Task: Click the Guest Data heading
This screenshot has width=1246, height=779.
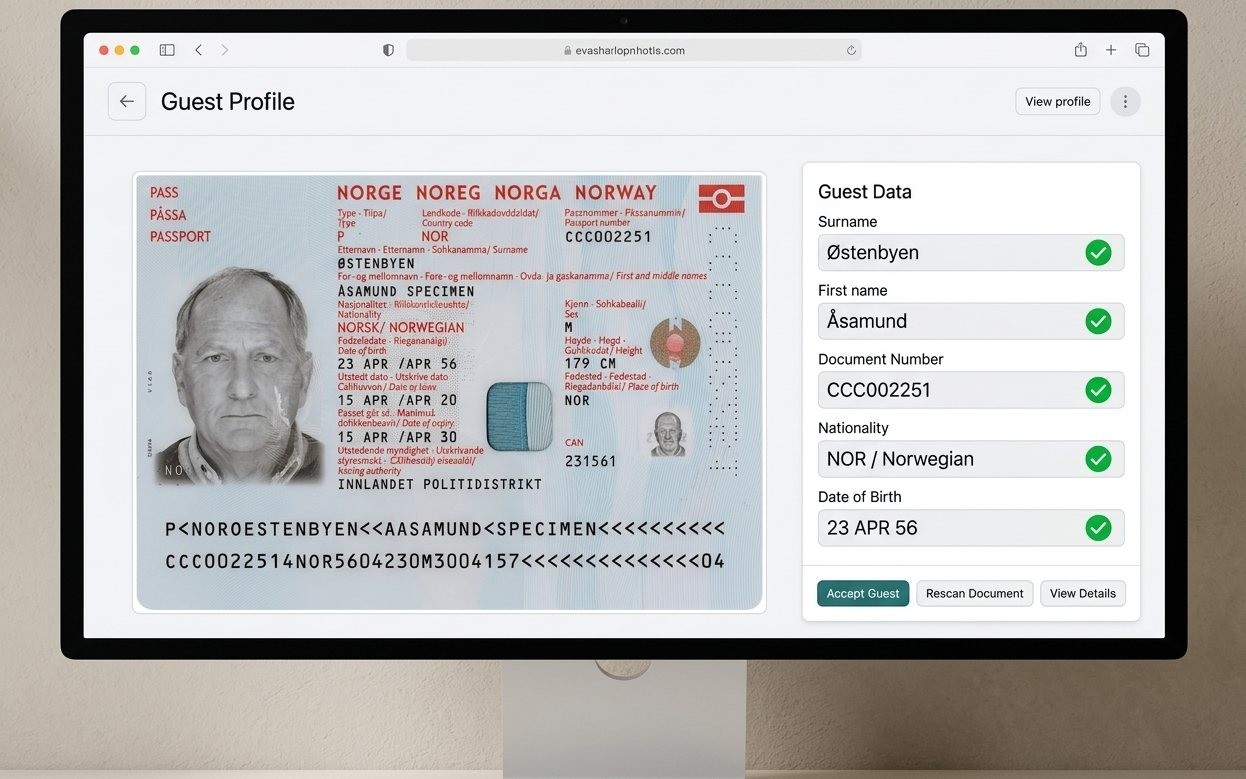Action: (x=865, y=192)
